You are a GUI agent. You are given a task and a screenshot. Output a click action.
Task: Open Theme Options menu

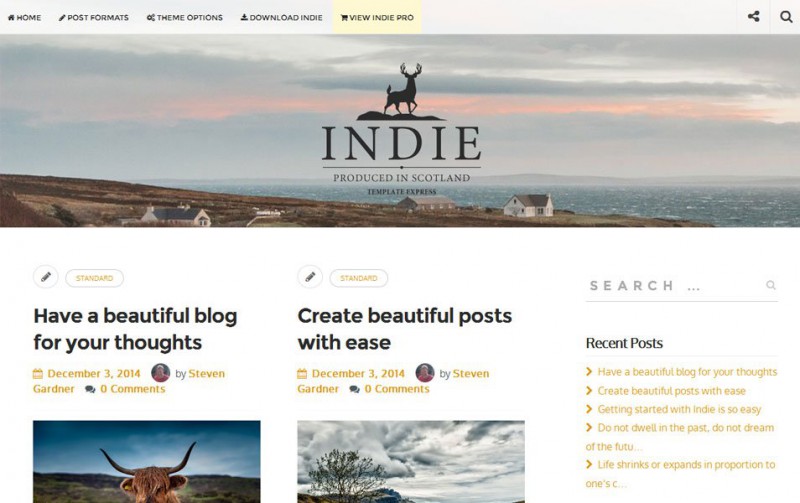185,17
